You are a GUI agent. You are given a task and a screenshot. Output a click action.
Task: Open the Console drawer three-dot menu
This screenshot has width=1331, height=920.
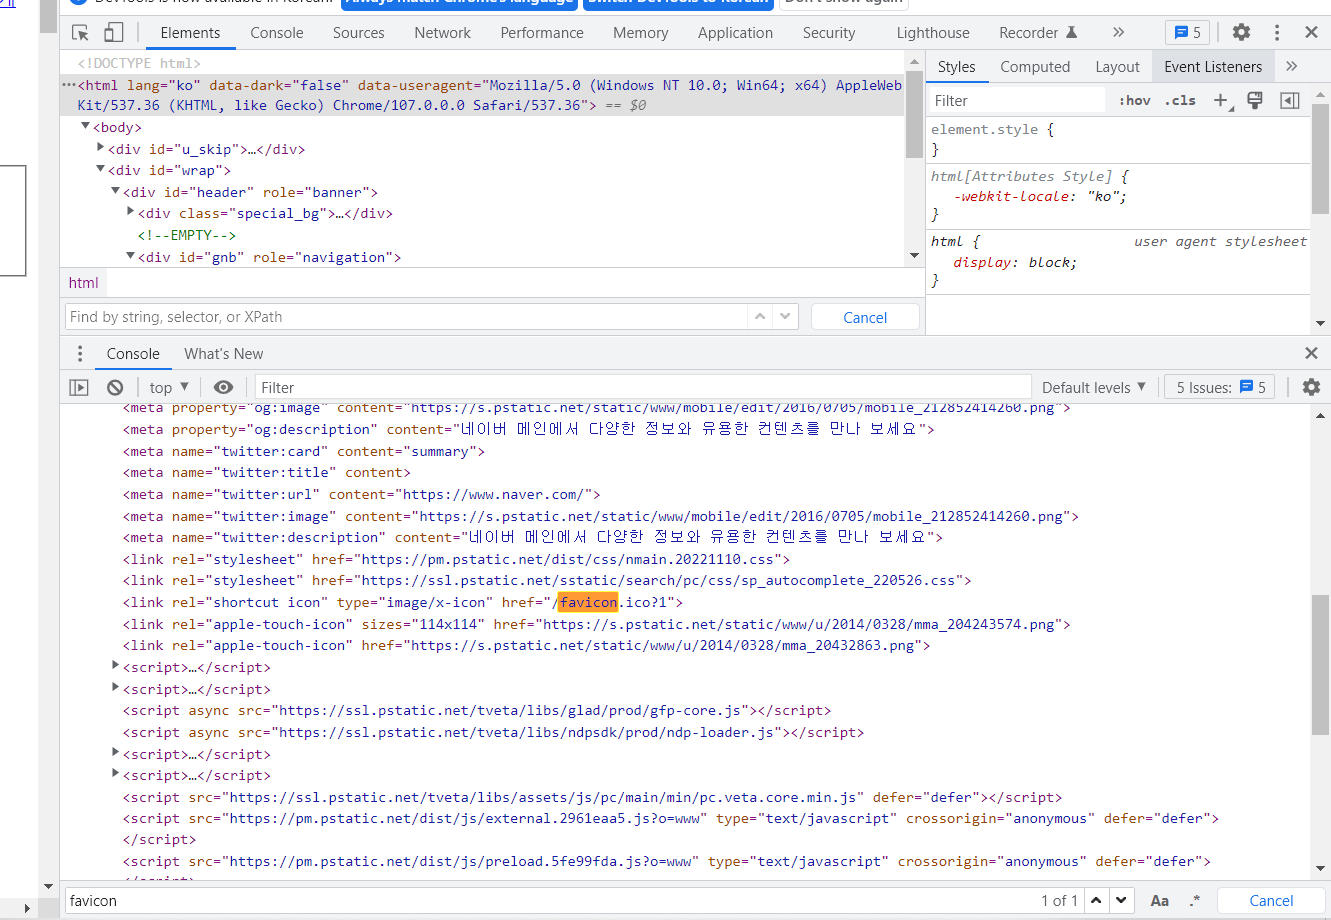[x=80, y=353]
